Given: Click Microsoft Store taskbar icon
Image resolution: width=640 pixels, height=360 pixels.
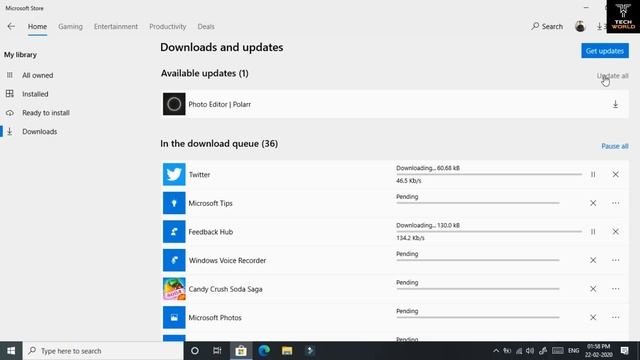Looking at the screenshot, I should click(241, 351).
